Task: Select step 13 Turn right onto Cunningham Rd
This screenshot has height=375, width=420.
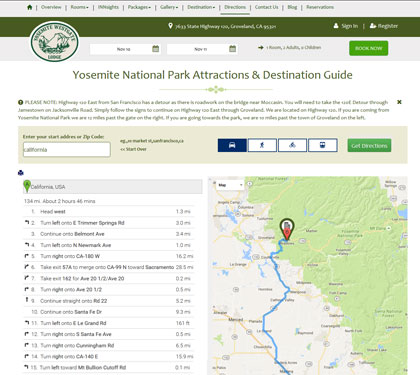Action: point(109,345)
